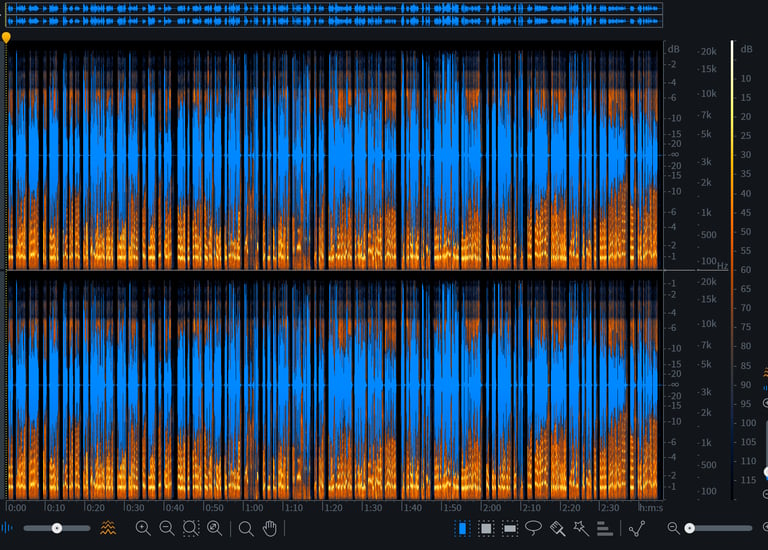
Task: Click the bottom channel spectrogram
Action: pyautogui.click(x=334, y=386)
